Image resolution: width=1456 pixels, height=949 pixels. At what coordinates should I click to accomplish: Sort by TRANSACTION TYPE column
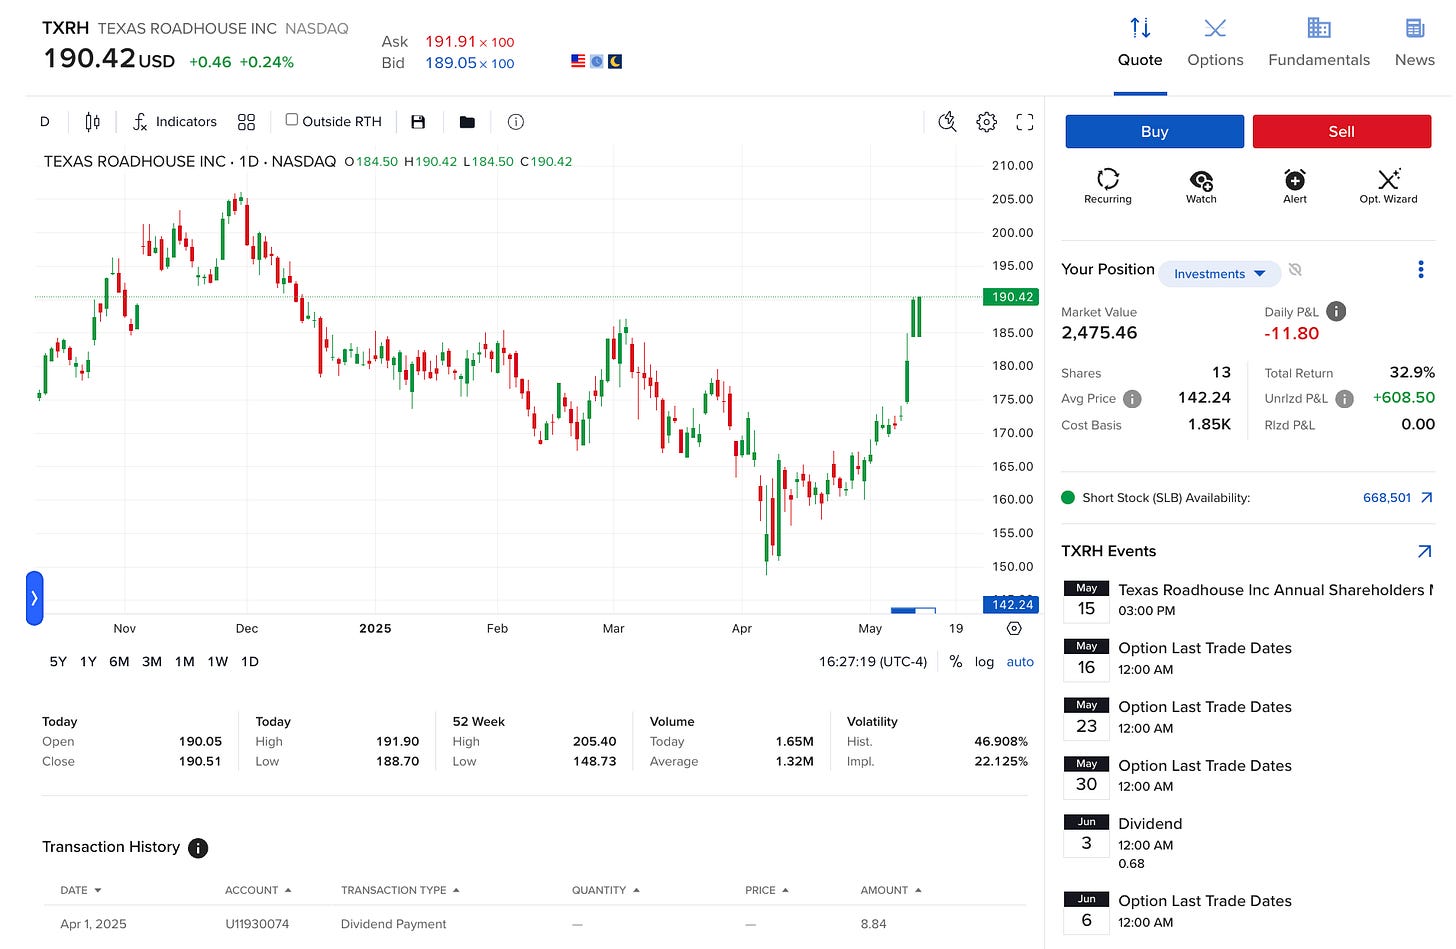400,890
